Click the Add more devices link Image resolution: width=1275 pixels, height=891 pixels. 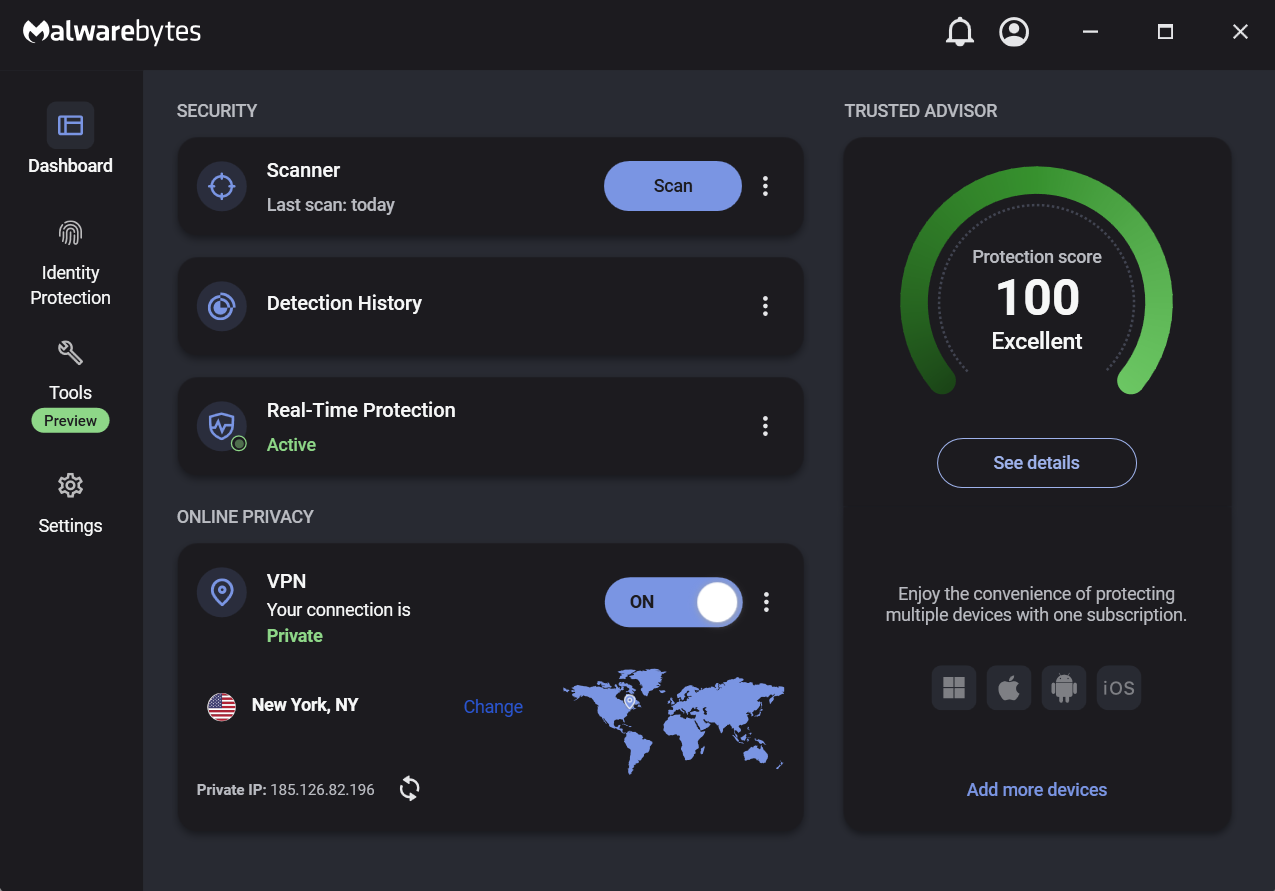pos(1037,790)
